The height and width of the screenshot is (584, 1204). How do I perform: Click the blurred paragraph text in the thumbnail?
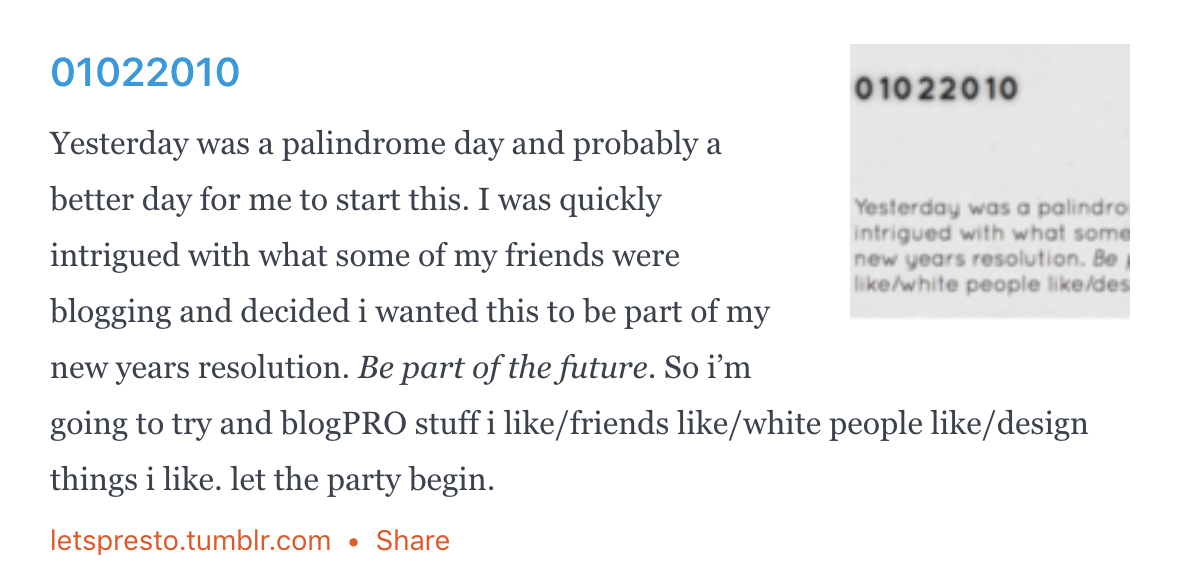point(990,247)
